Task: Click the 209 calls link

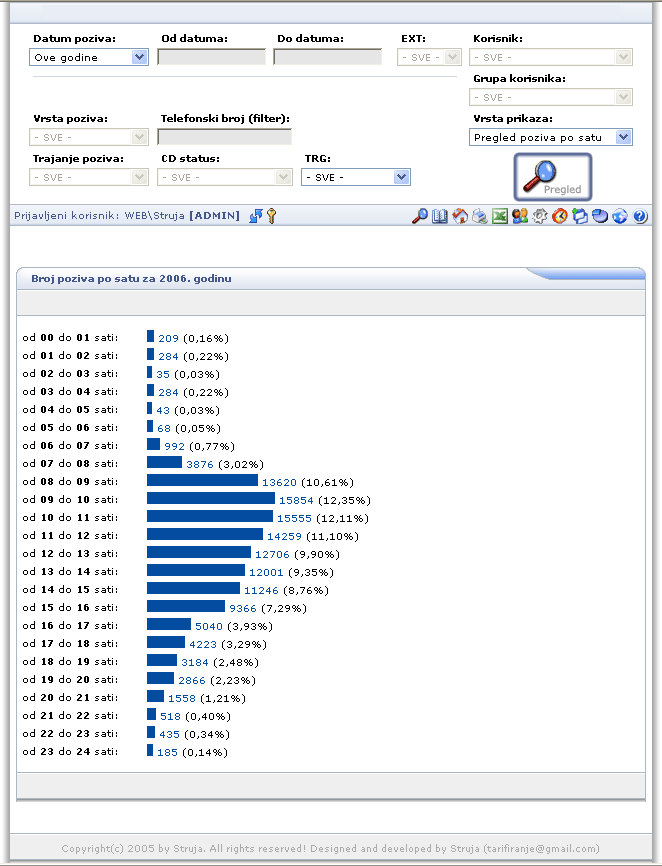Action: coord(168,338)
